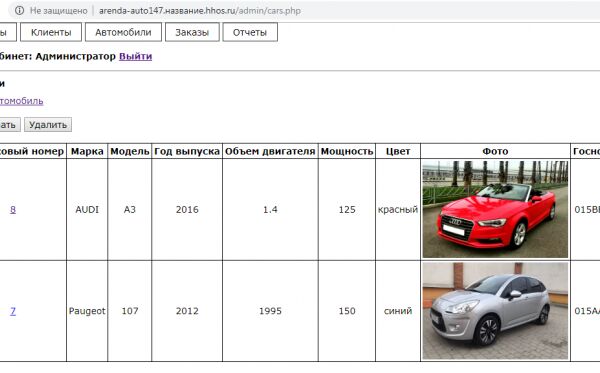The height and width of the screenshot is (373, 600).
Task: Select the 2012 year cell
Action: tap(187, 311)
